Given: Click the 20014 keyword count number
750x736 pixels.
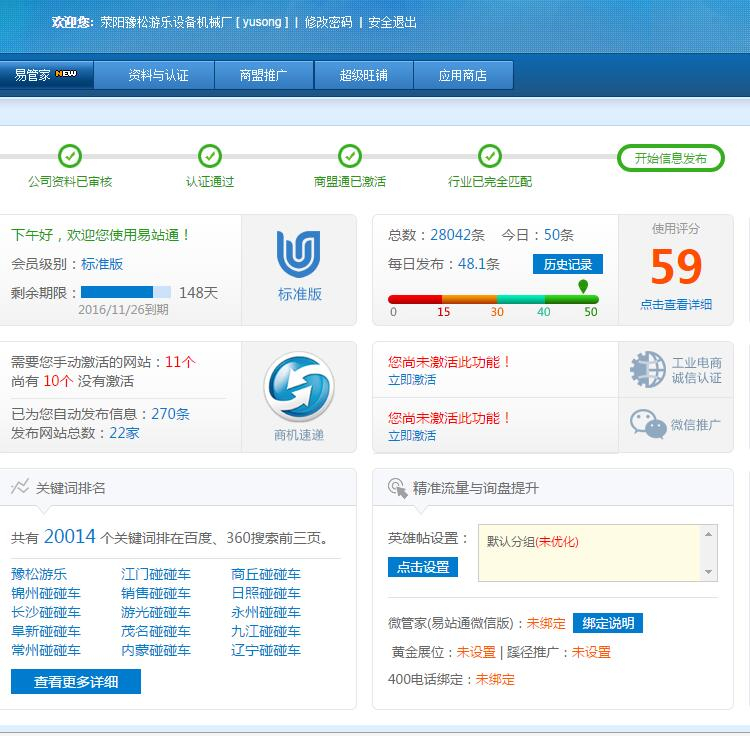Looking at the screenshot, I should pos(70,537).
